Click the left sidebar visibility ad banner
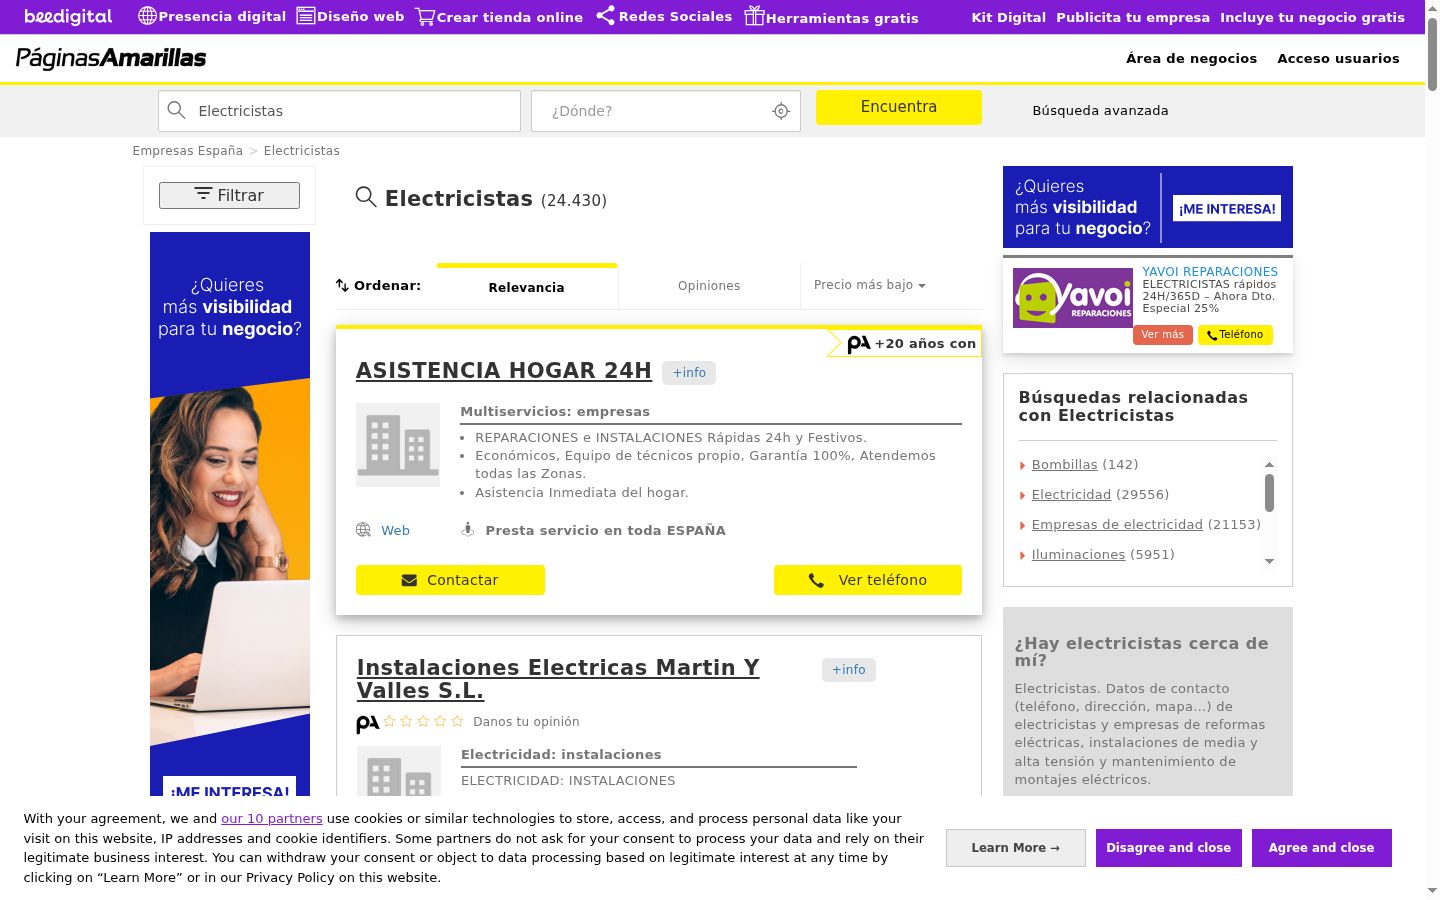1440x900 pixels. coord(230,514)
